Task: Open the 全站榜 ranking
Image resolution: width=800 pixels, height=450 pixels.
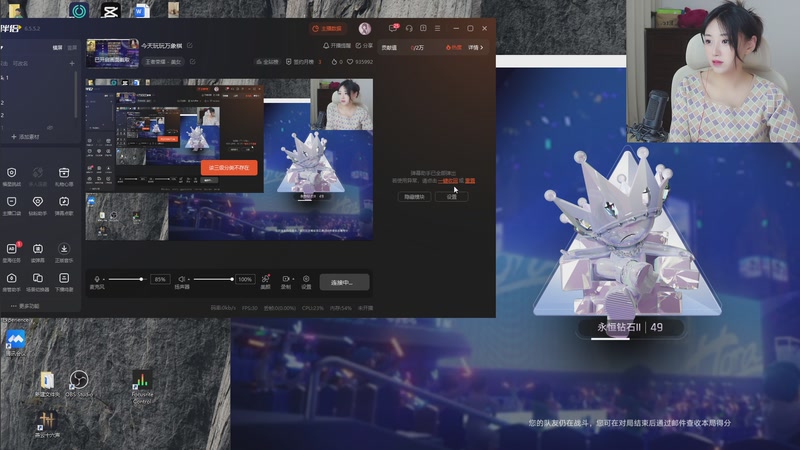Action: click(267, 62)
